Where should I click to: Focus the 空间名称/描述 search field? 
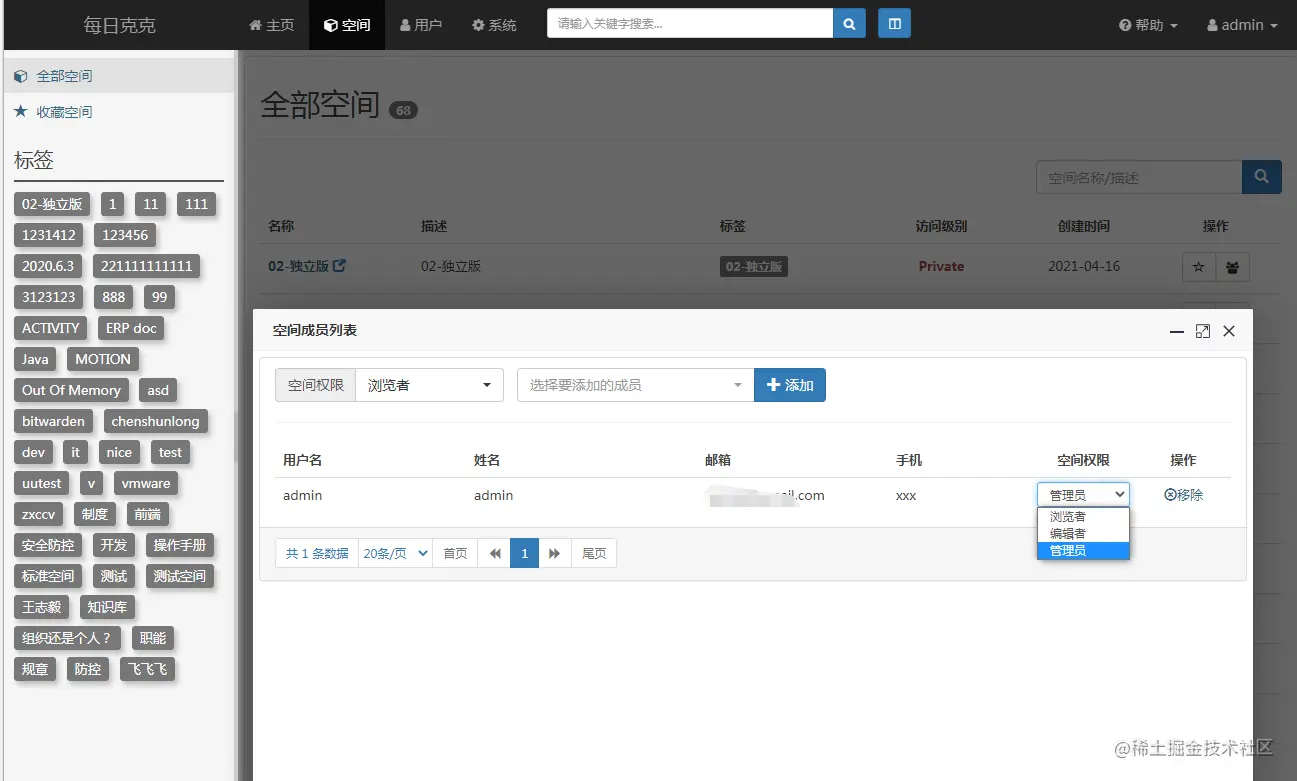coord(1139,177)
